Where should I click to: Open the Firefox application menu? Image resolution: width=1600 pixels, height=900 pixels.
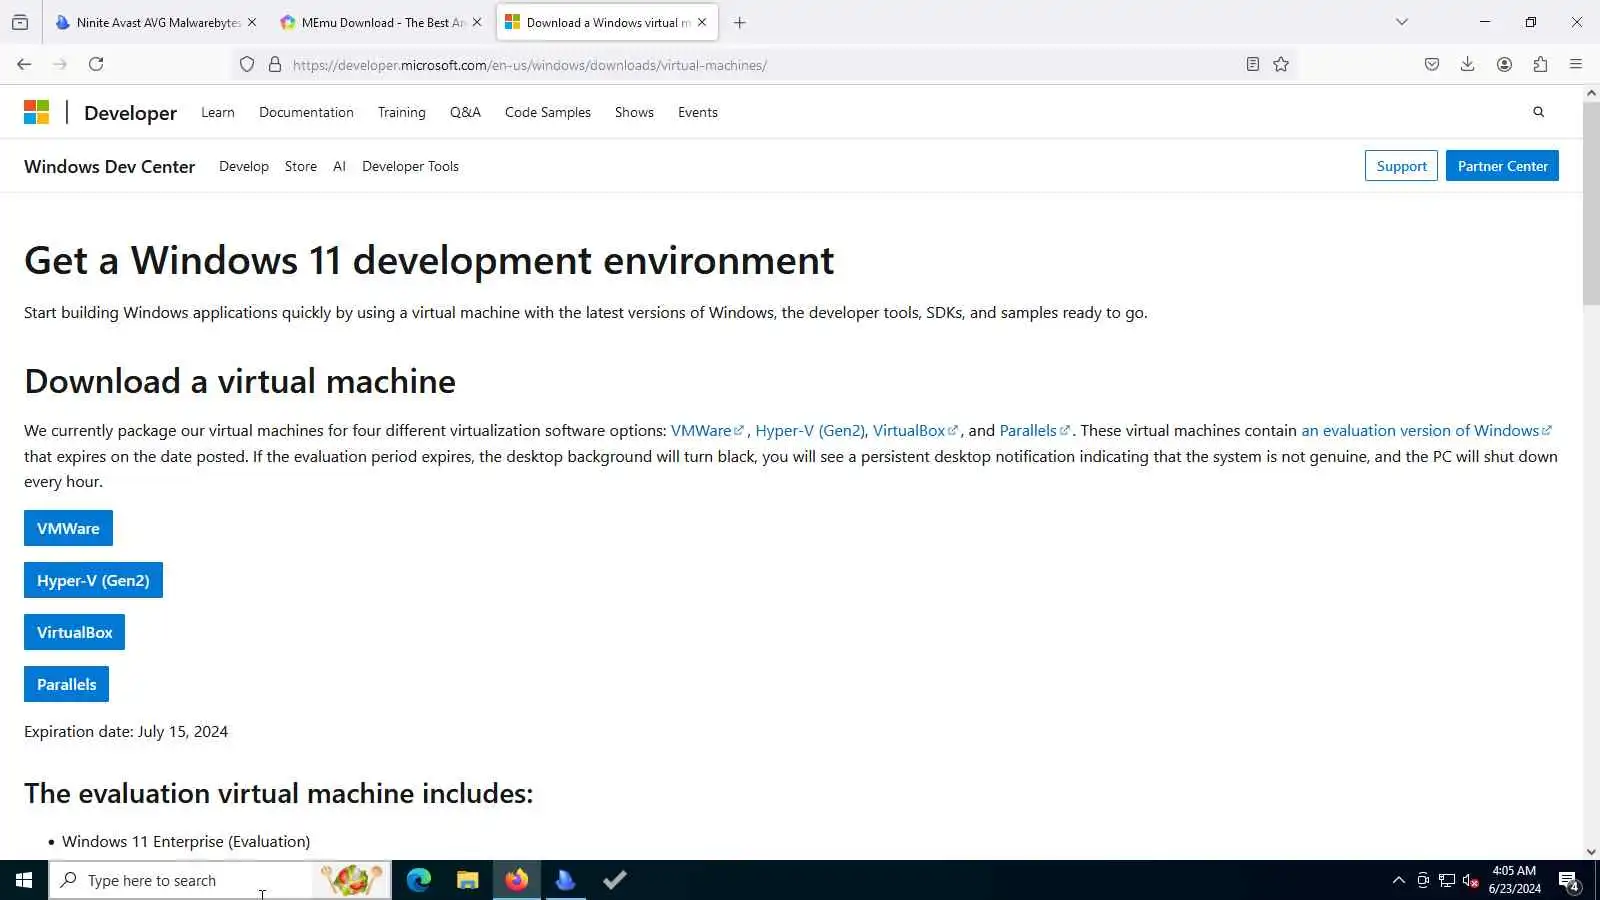(x=1576, y=64)
